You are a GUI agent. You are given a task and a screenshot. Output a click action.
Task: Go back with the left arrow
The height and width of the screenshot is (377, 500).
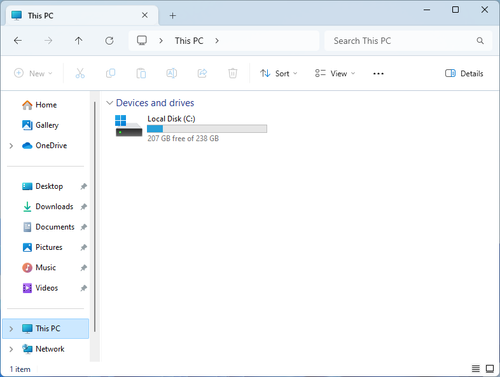point(18,41)
